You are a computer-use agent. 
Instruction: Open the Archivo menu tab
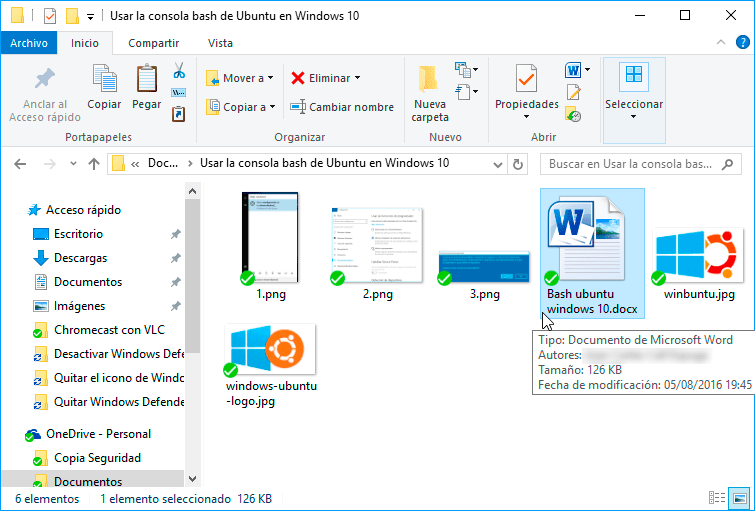pyautogui.click(x=29, y=43)
